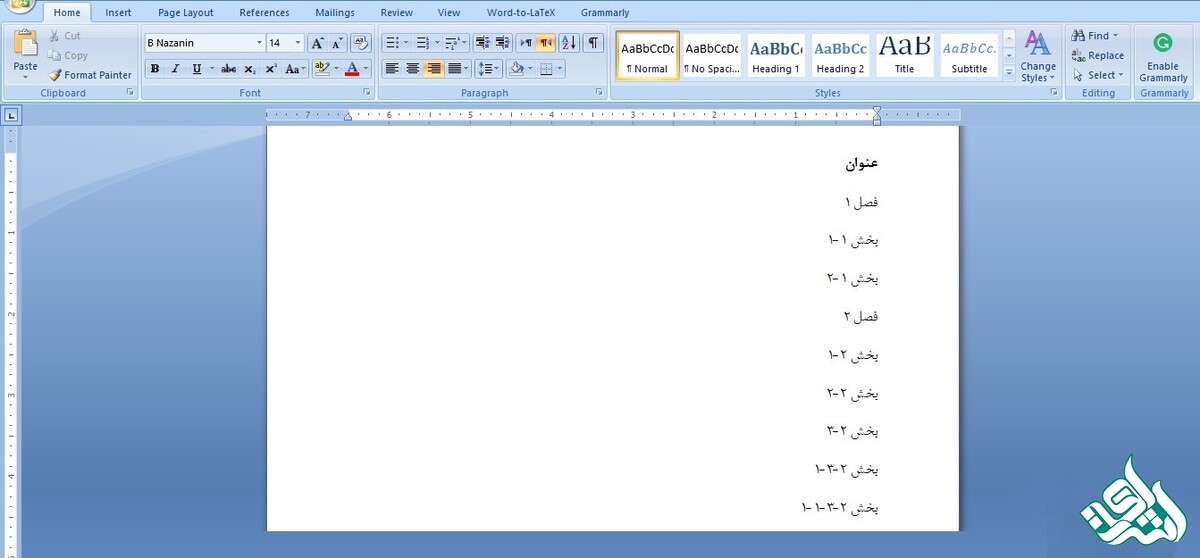Click the right indent marker on the ruler
The width and height of the screenshot is (1200, 558).
pyautogui.click(x=877, y=116)
